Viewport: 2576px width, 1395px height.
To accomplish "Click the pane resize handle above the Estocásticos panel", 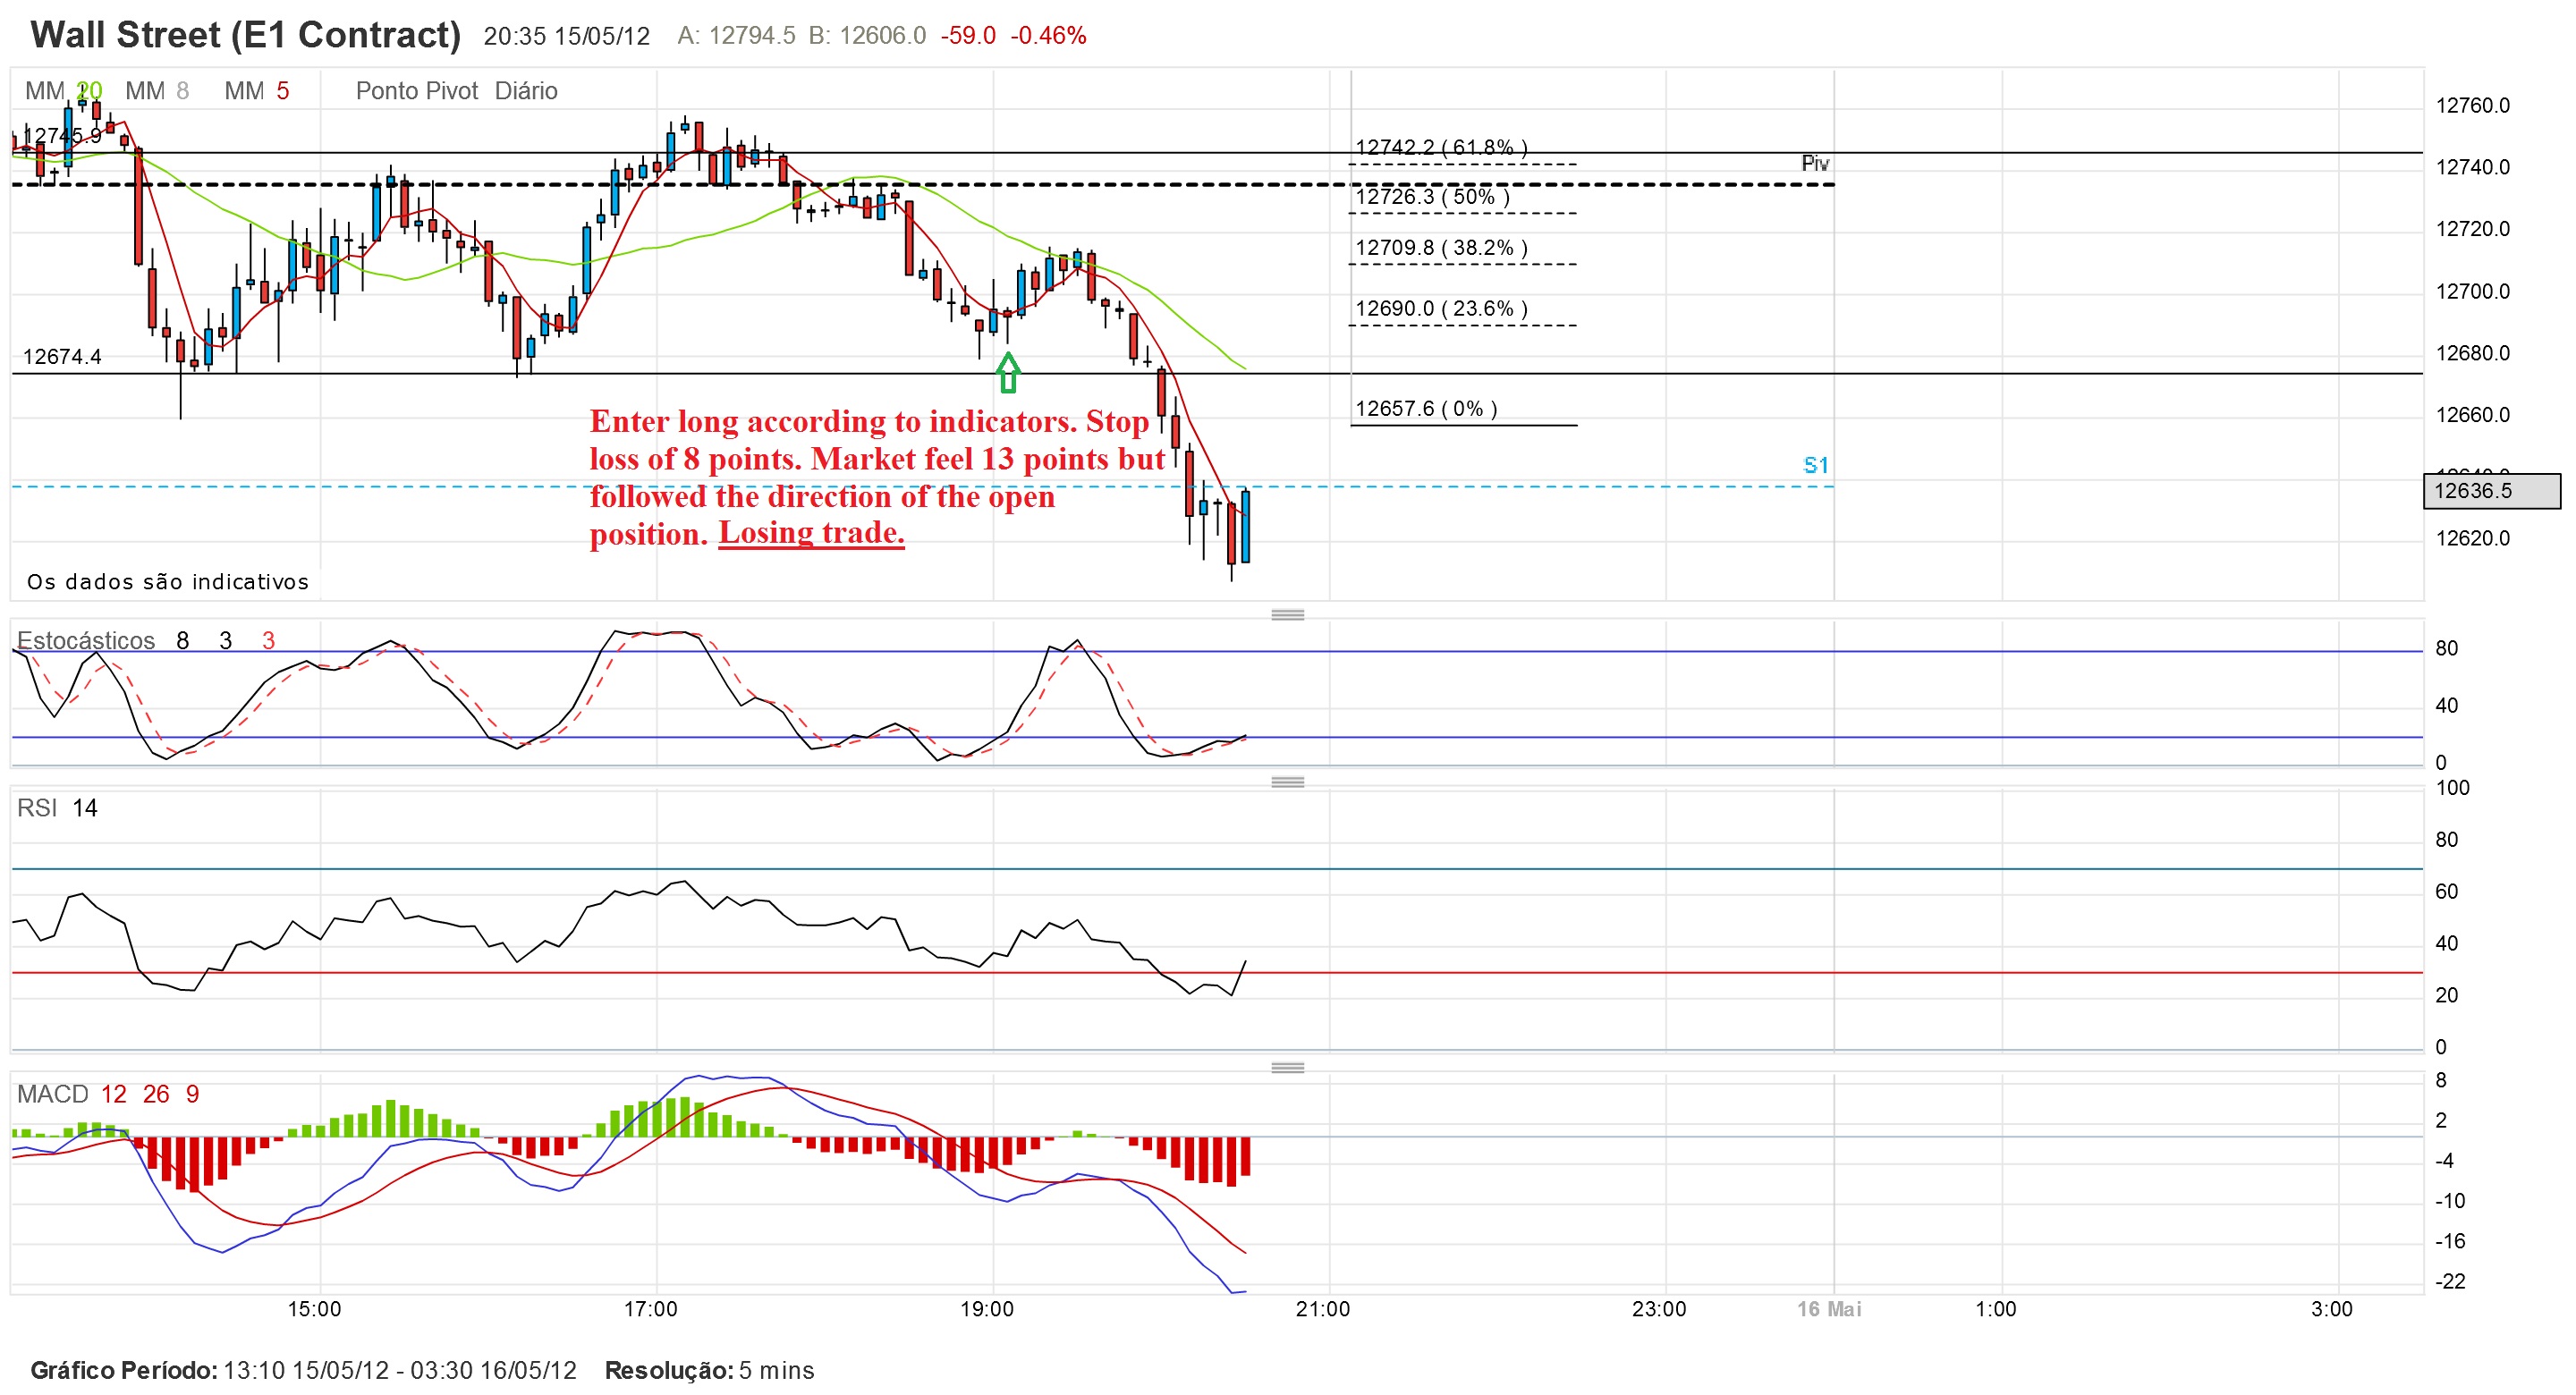I will click(1287, 614).
